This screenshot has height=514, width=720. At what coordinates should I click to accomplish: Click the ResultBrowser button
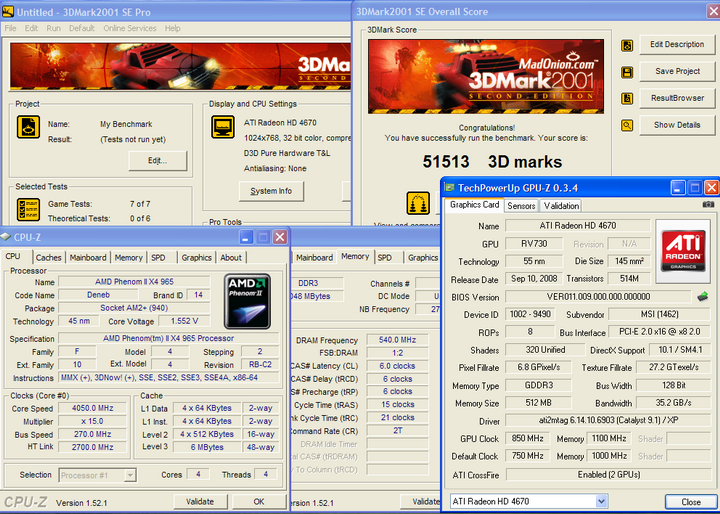(677, 98)
